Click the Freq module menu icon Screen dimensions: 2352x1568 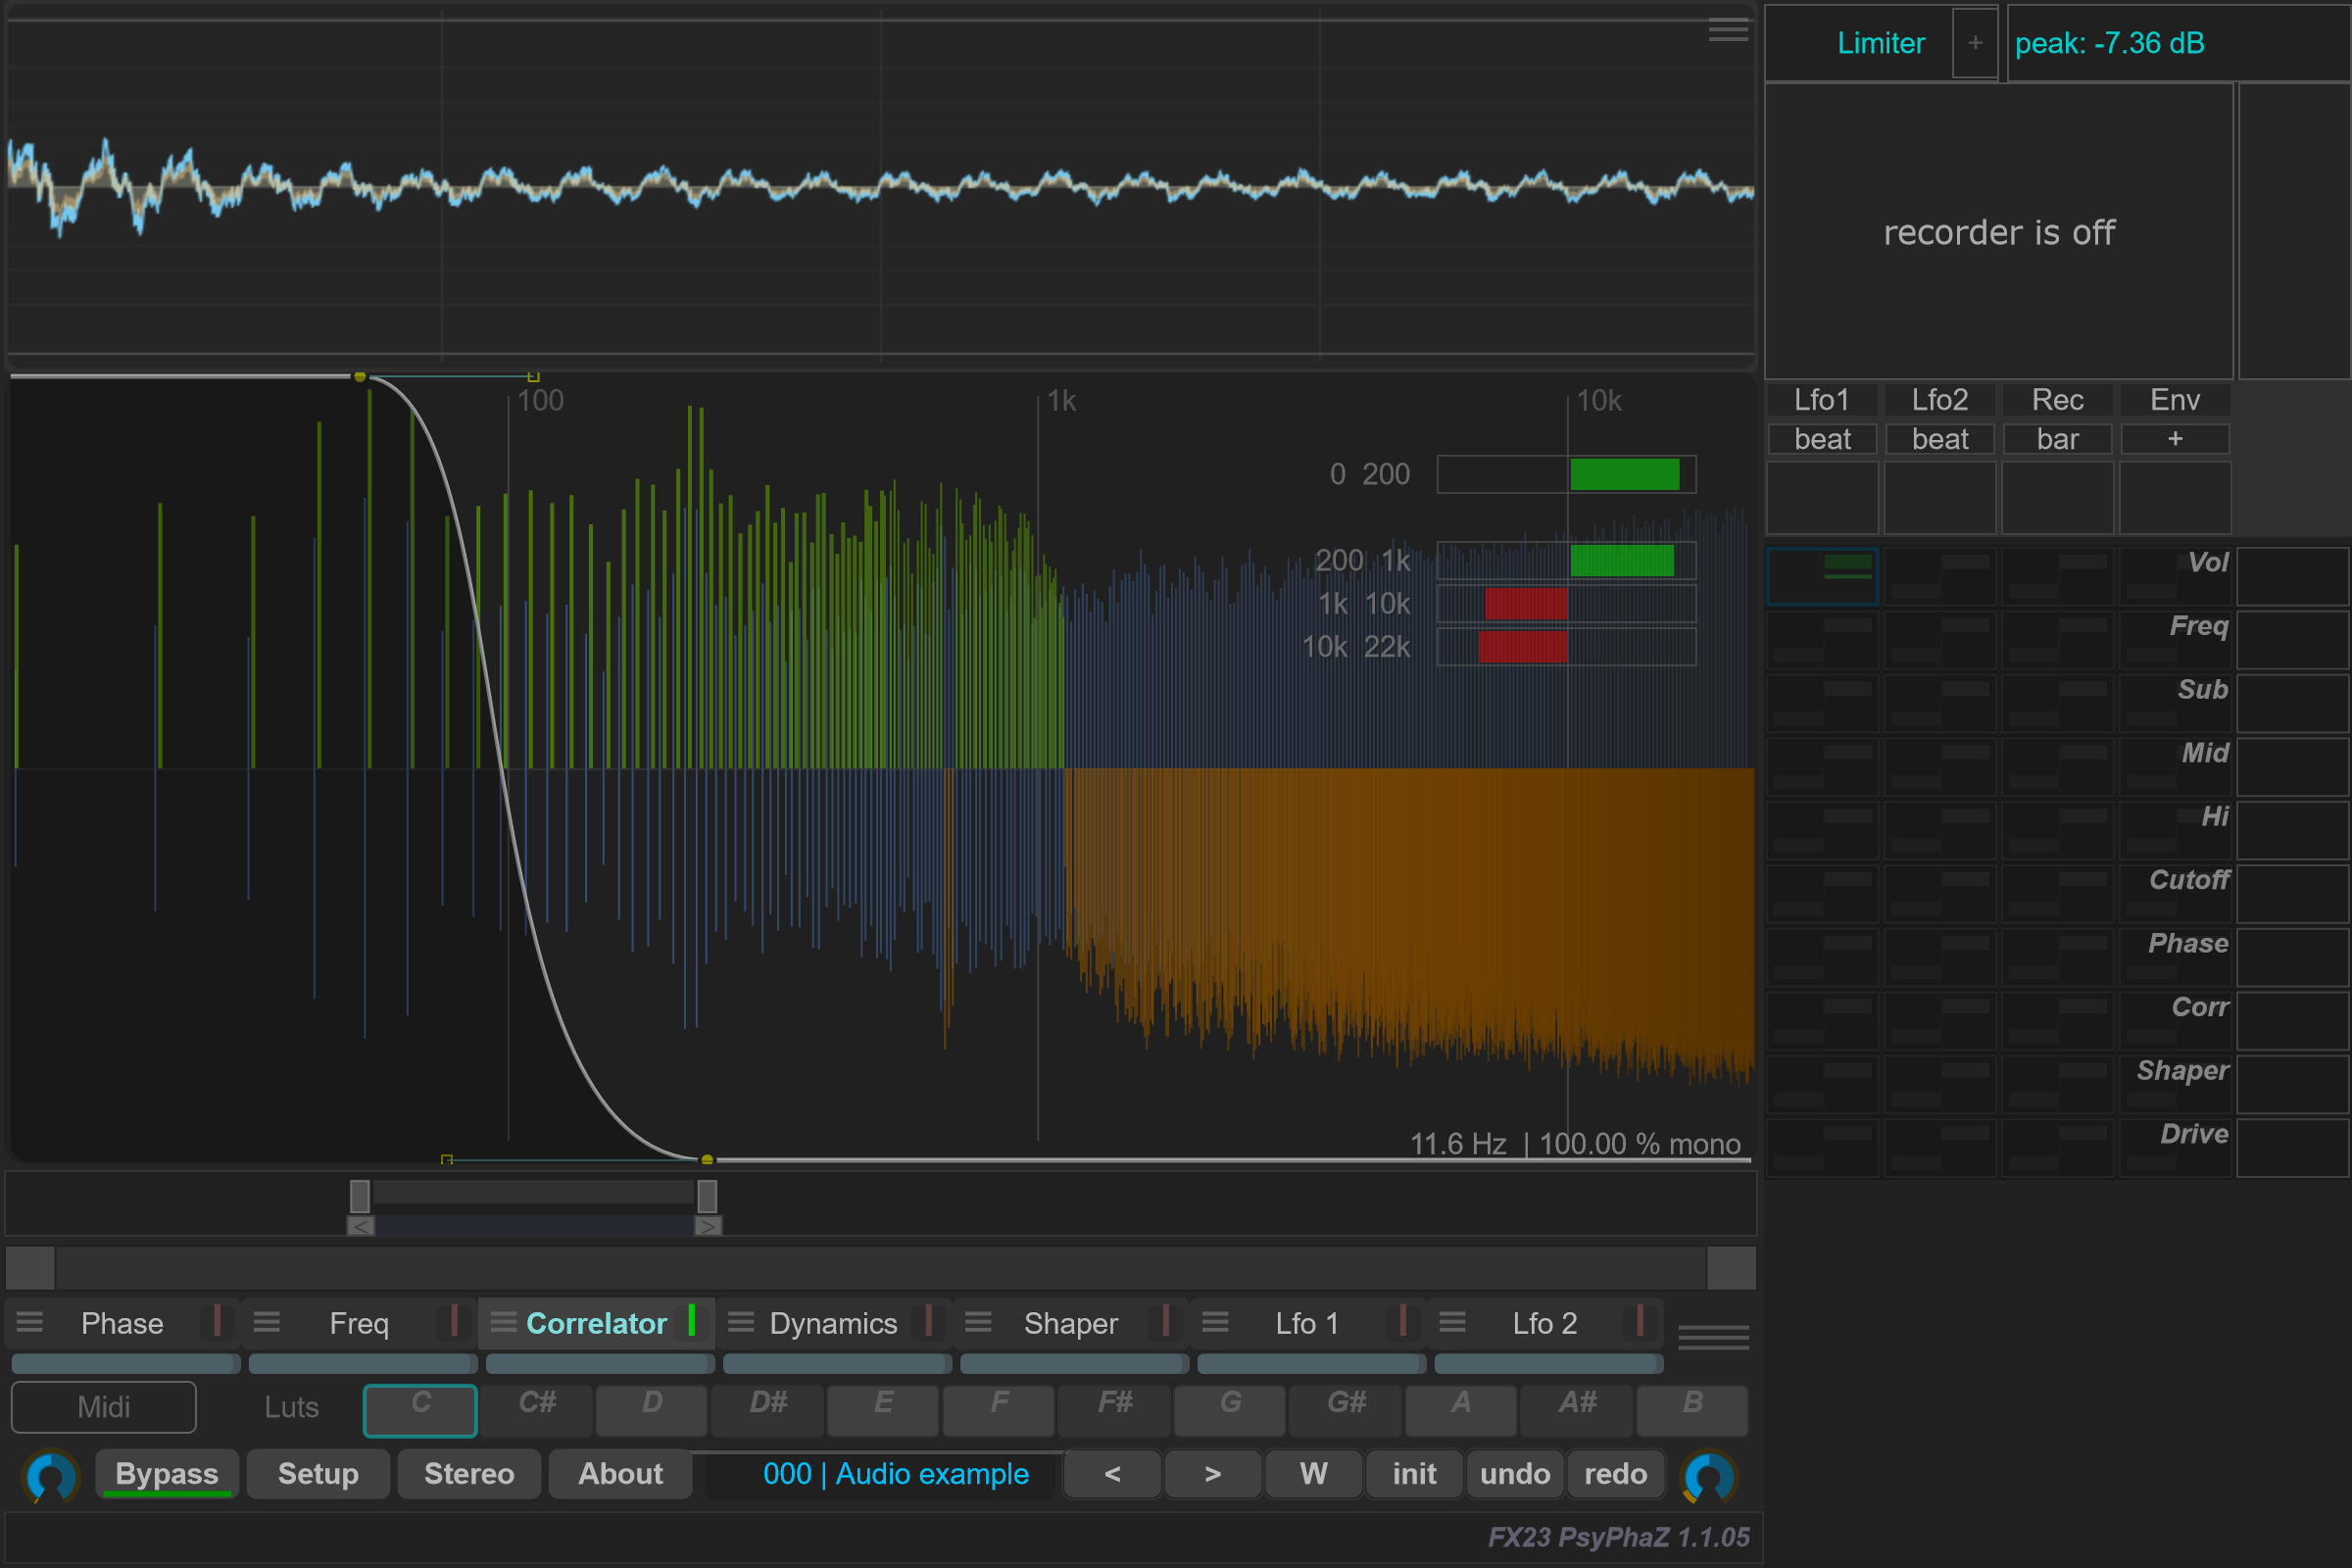pyautogui.click(x=267, y=1322)
